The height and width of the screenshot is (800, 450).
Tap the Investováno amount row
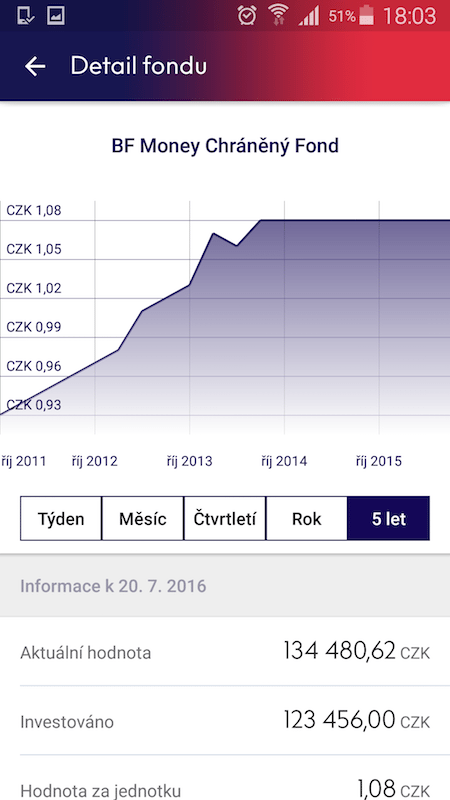[225, 721]
